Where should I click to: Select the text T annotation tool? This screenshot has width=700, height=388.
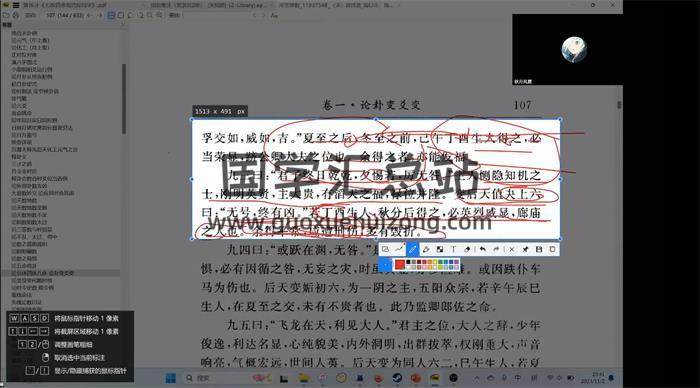point(453,249)
